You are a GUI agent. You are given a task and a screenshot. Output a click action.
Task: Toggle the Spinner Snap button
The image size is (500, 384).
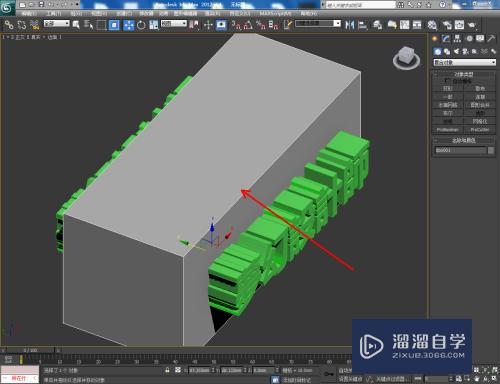pos(273,25)
